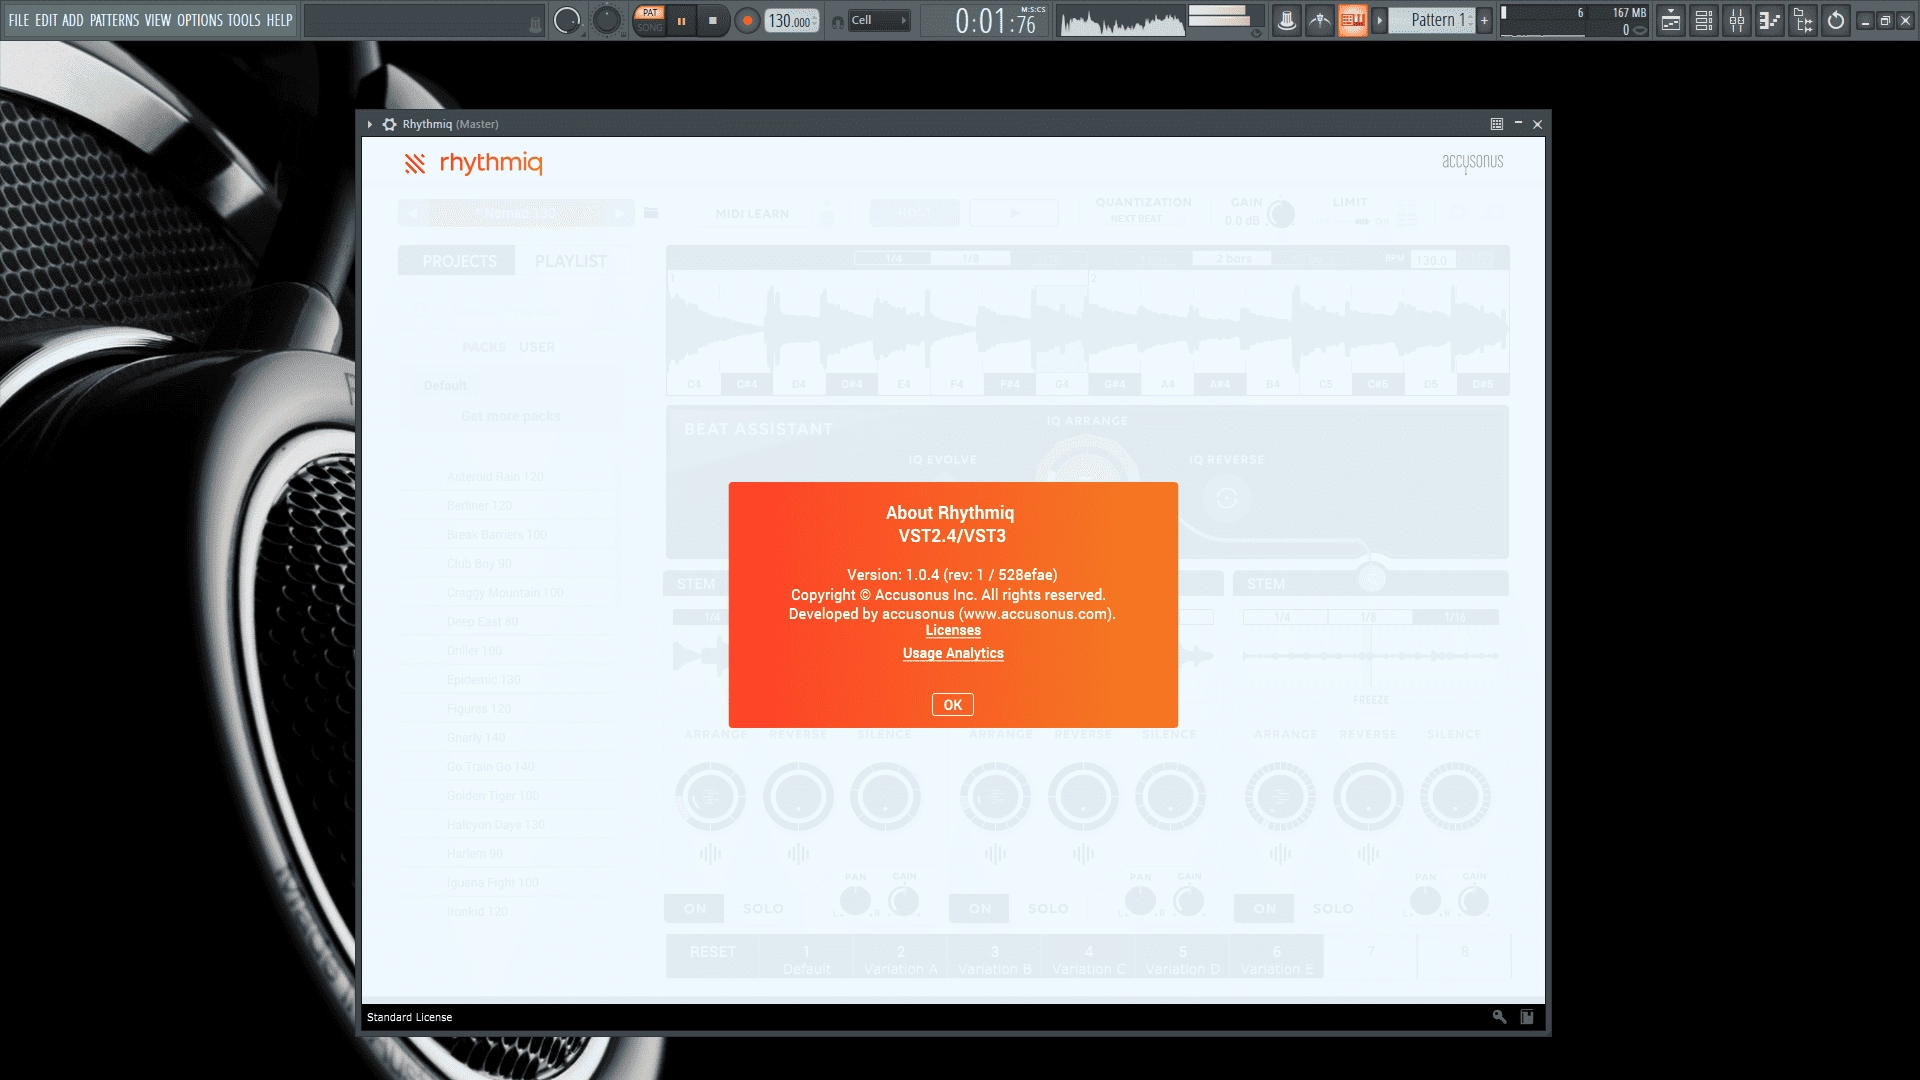This screenshot has width=1920, height=1080.
Task: Go to previous project arrow
Action: click(413, 213)
